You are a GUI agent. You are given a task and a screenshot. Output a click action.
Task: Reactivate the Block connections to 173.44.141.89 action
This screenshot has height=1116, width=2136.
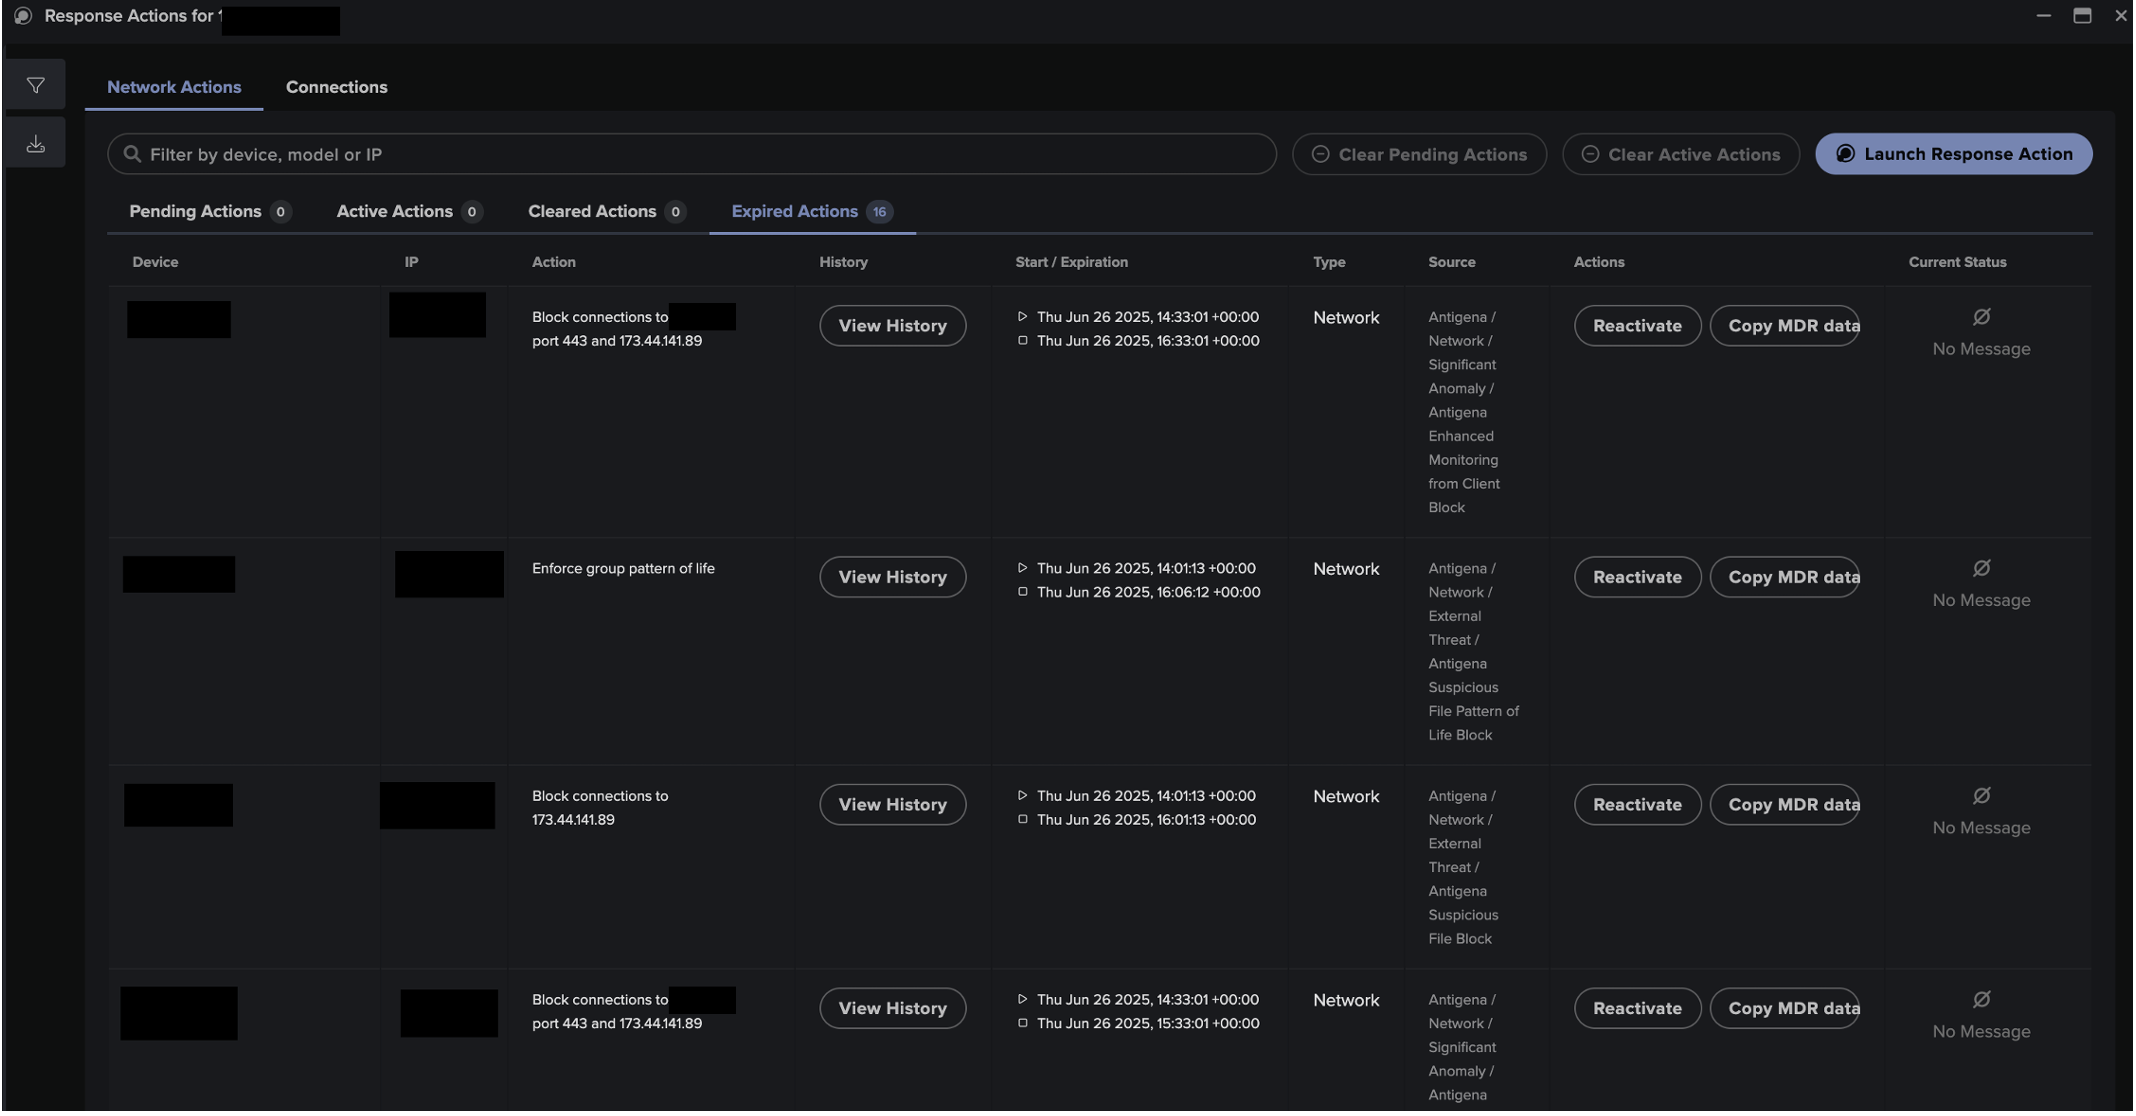1637,805
